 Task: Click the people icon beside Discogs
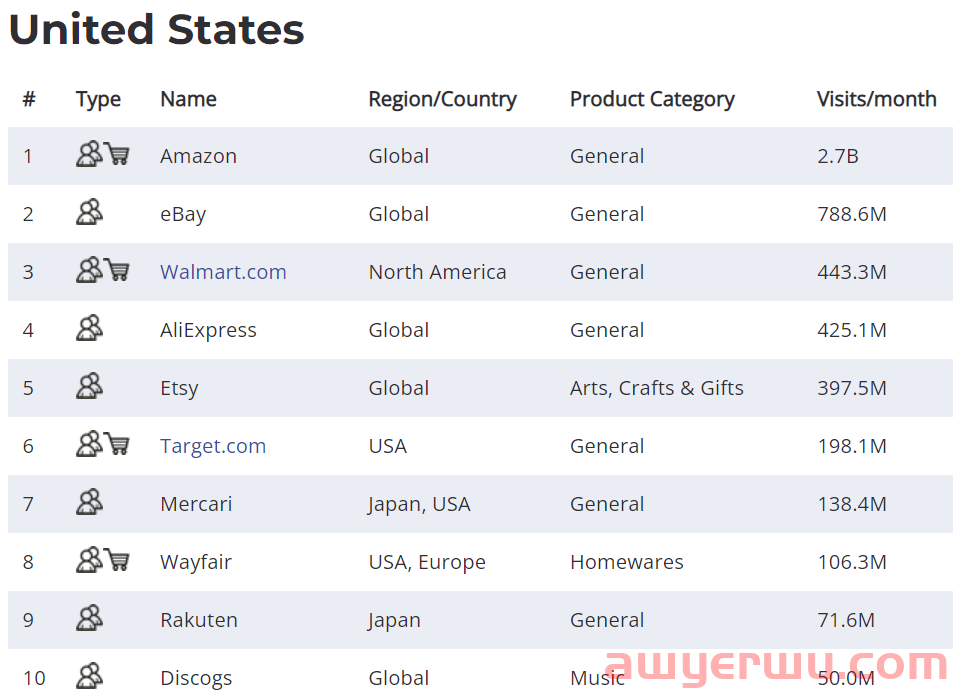click(89, 676)
